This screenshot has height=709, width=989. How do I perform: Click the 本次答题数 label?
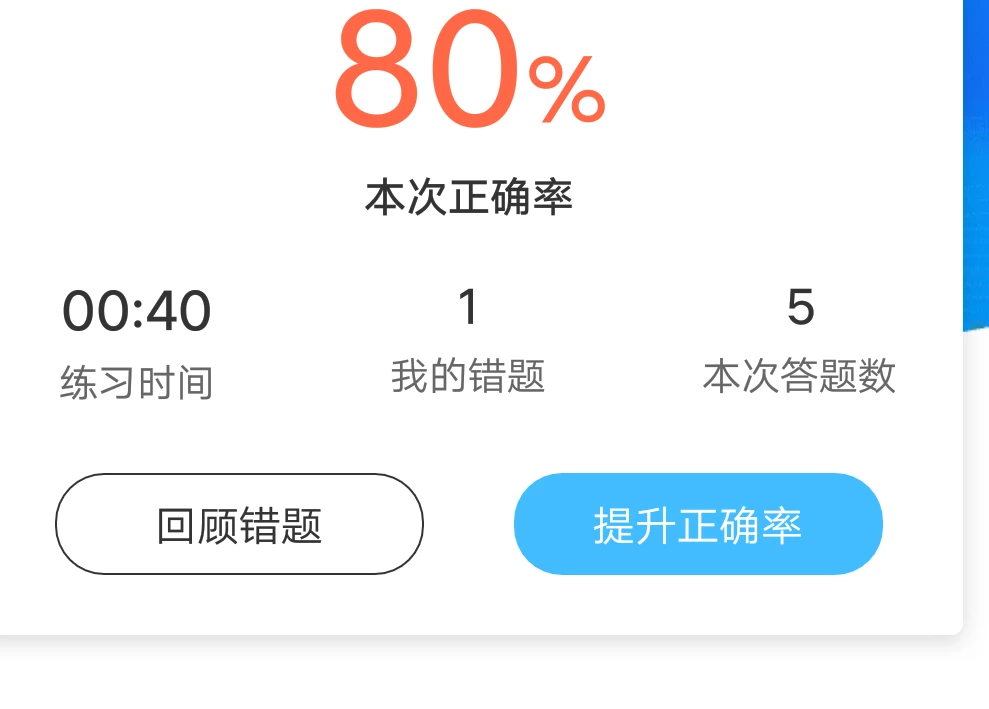[x=798, y=377]
